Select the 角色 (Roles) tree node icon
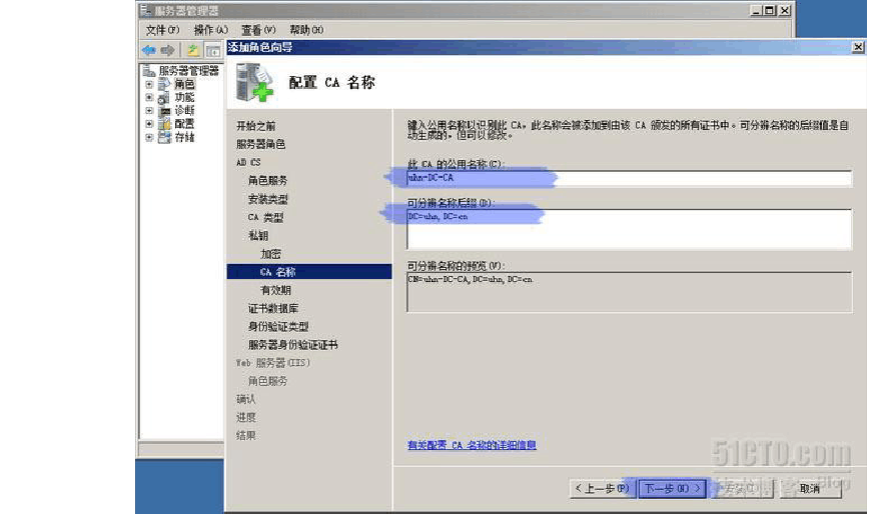 pos(164,85)
